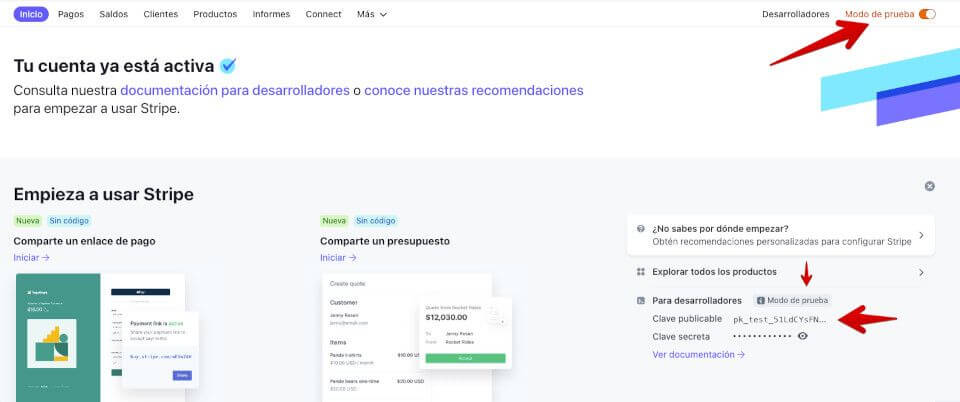Open Desarrolladores in the top bar

795,14
